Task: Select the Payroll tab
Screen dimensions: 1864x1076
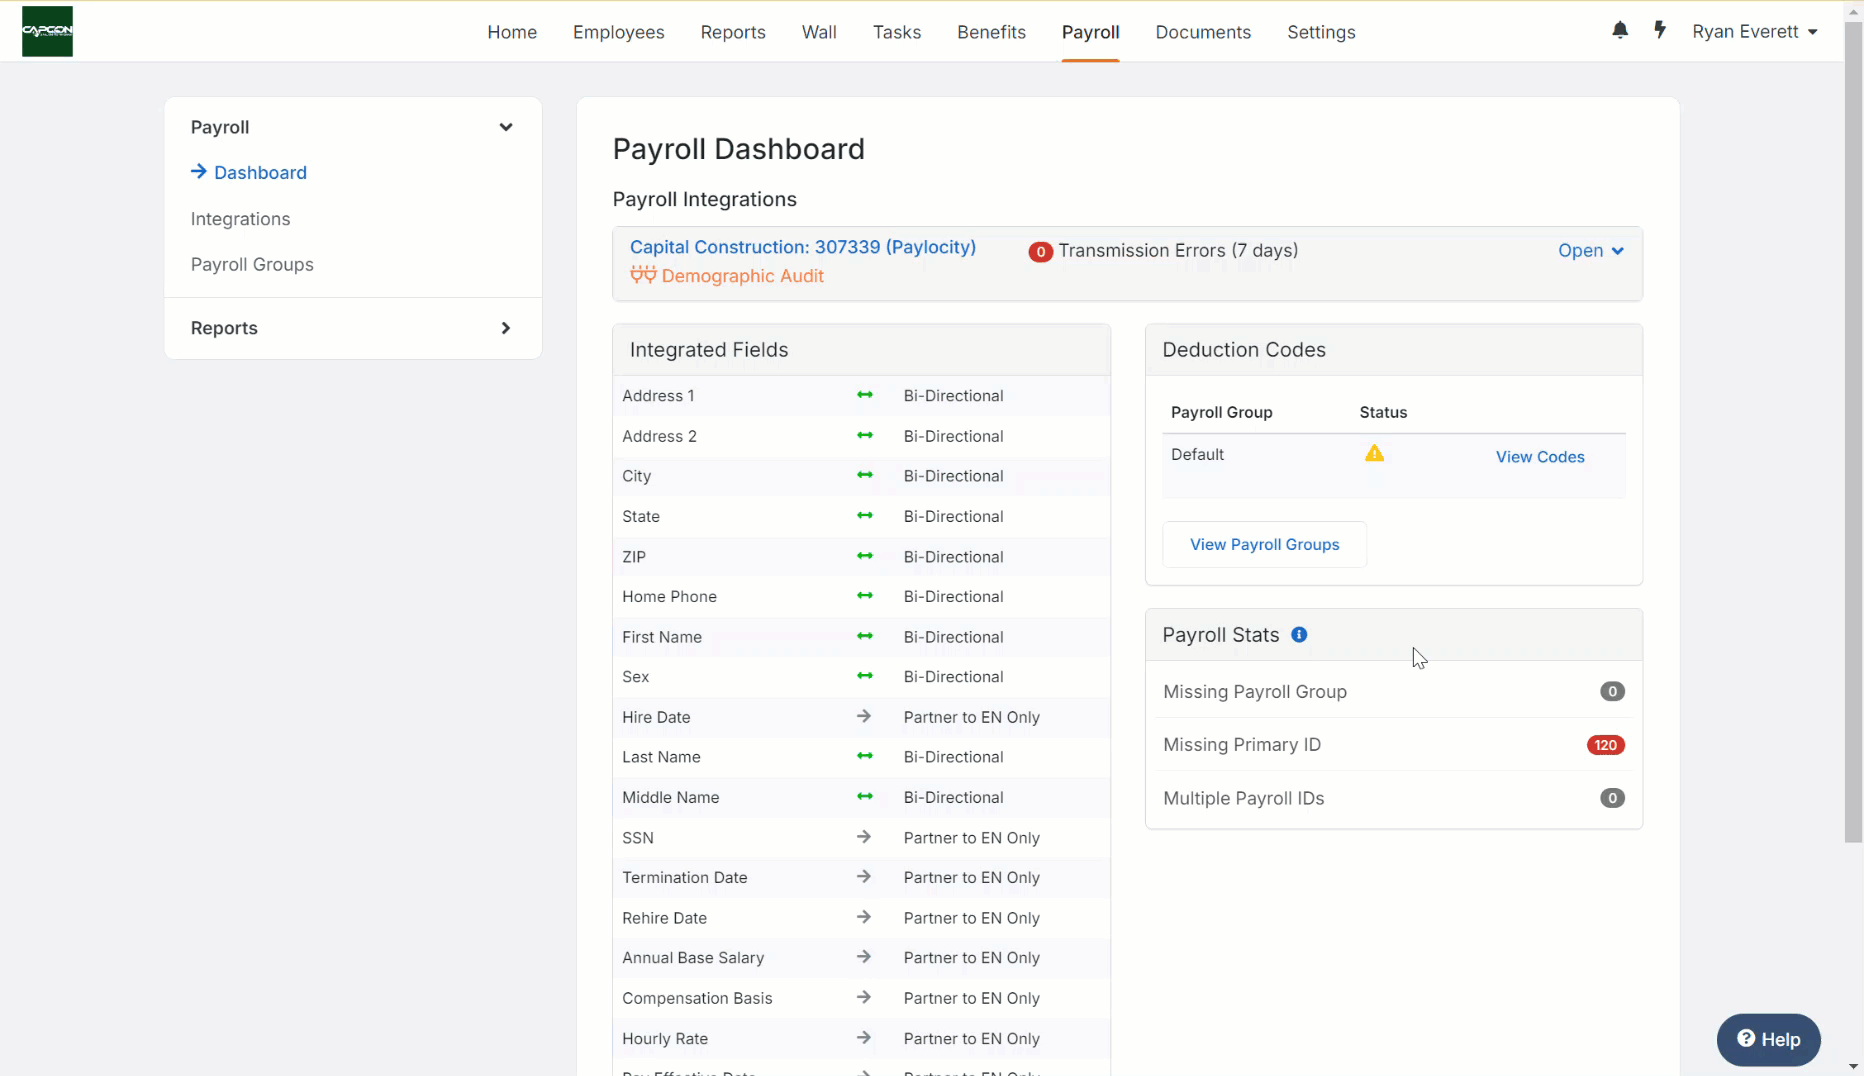Action: coord(1090,32)
